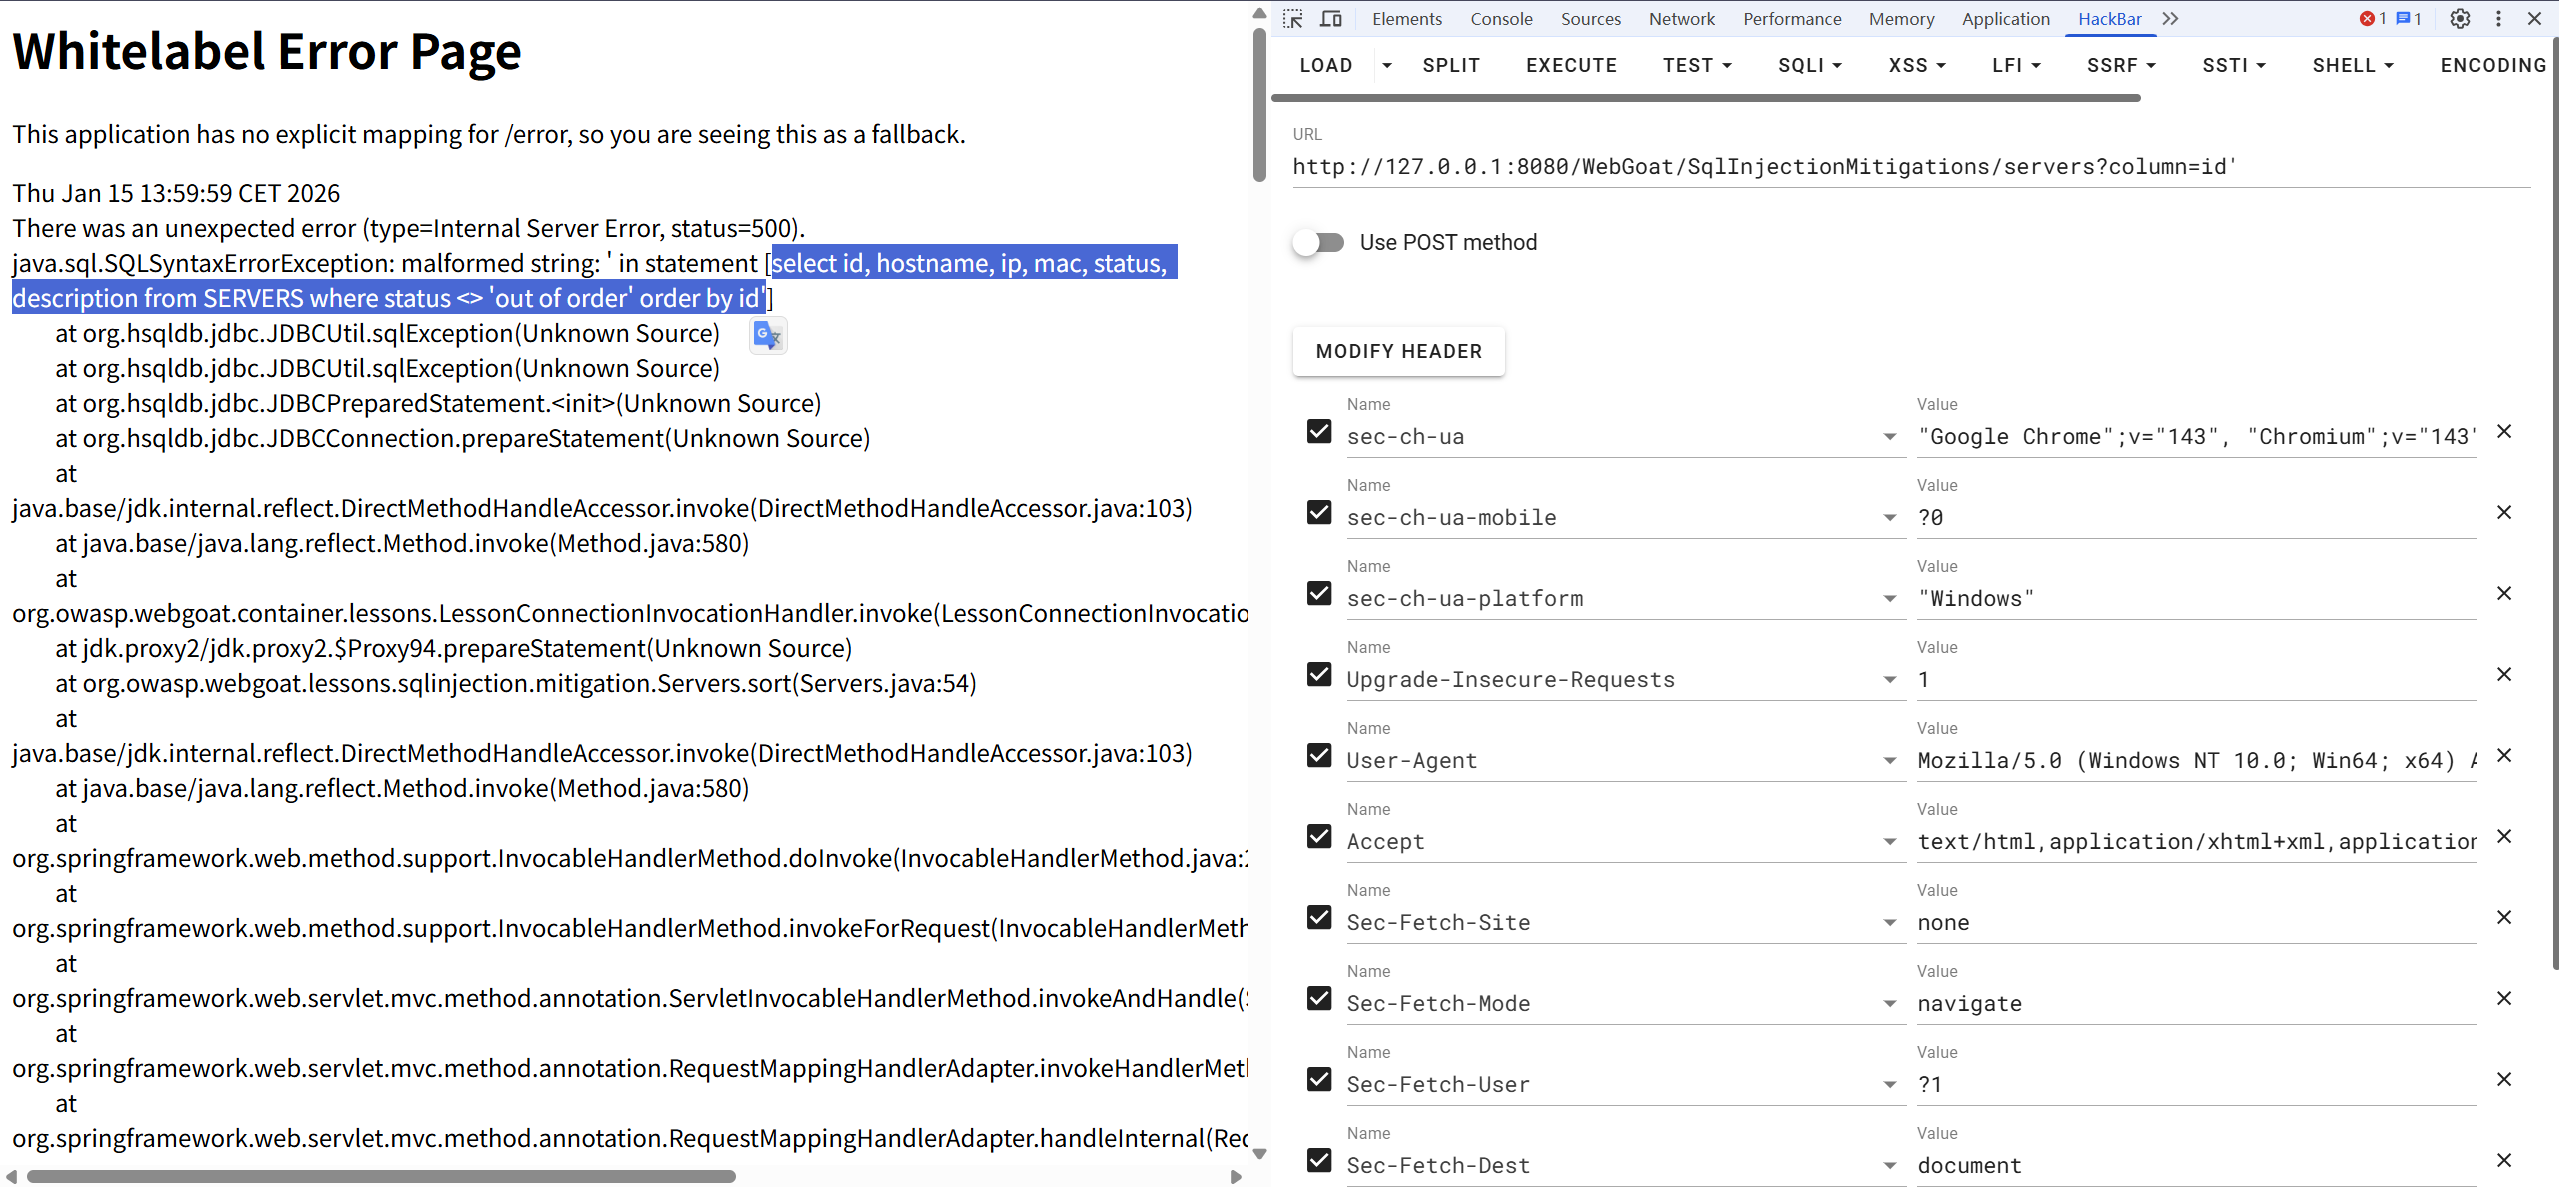2559x1187 pixels.
Task: Uncheck the sec-ch-ua-mobile header checkbox
Action: pyautogui.click(x=1319, y=513)
